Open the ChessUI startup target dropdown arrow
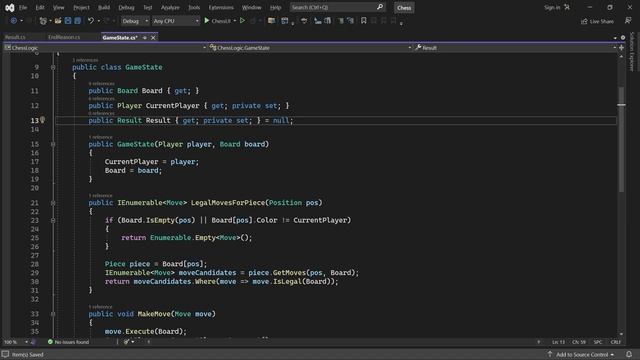 [235, 21]
